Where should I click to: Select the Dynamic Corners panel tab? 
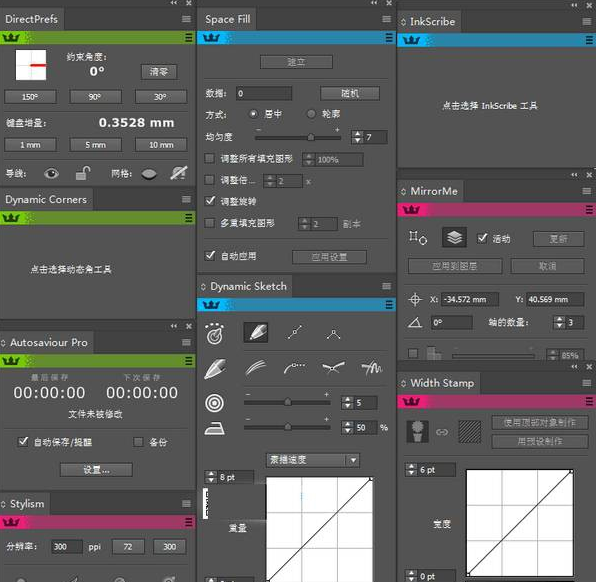click(46, 199)
